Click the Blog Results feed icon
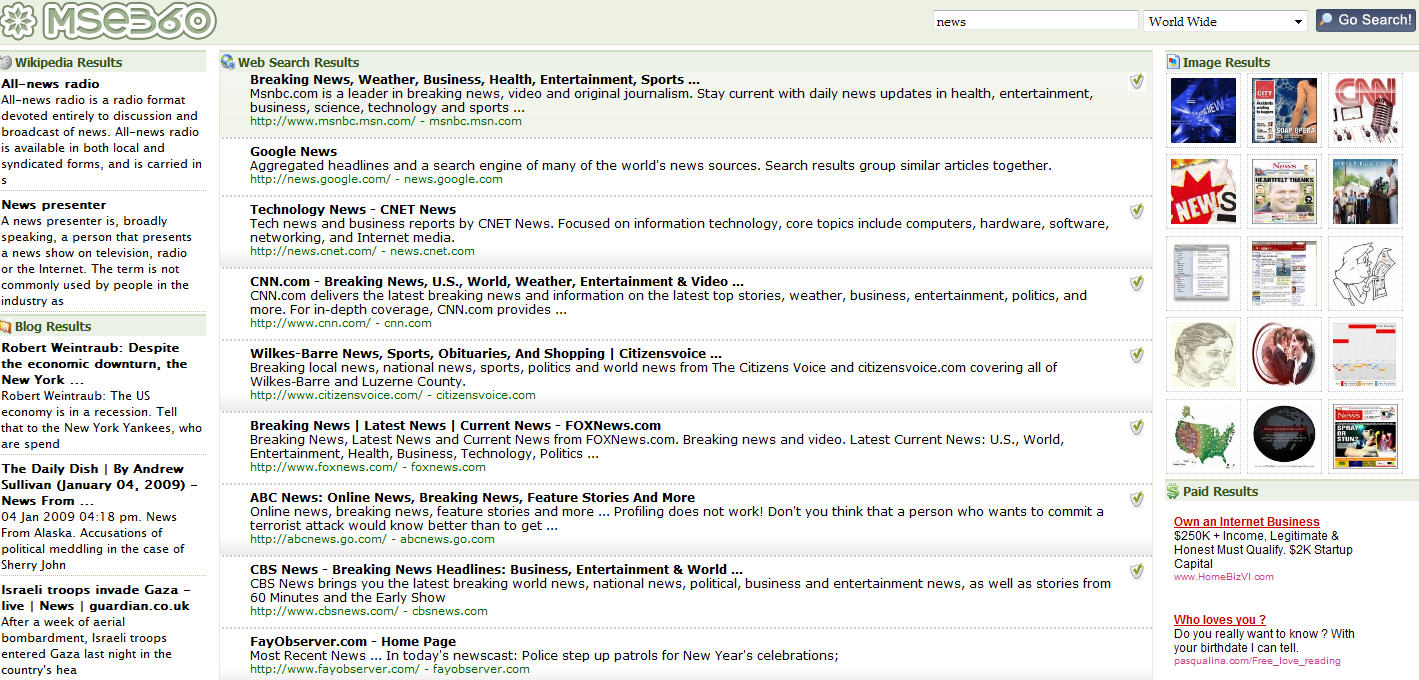The width and height of the screenshot is (1419, 680). pyautogui.click(x=6, y=326)
